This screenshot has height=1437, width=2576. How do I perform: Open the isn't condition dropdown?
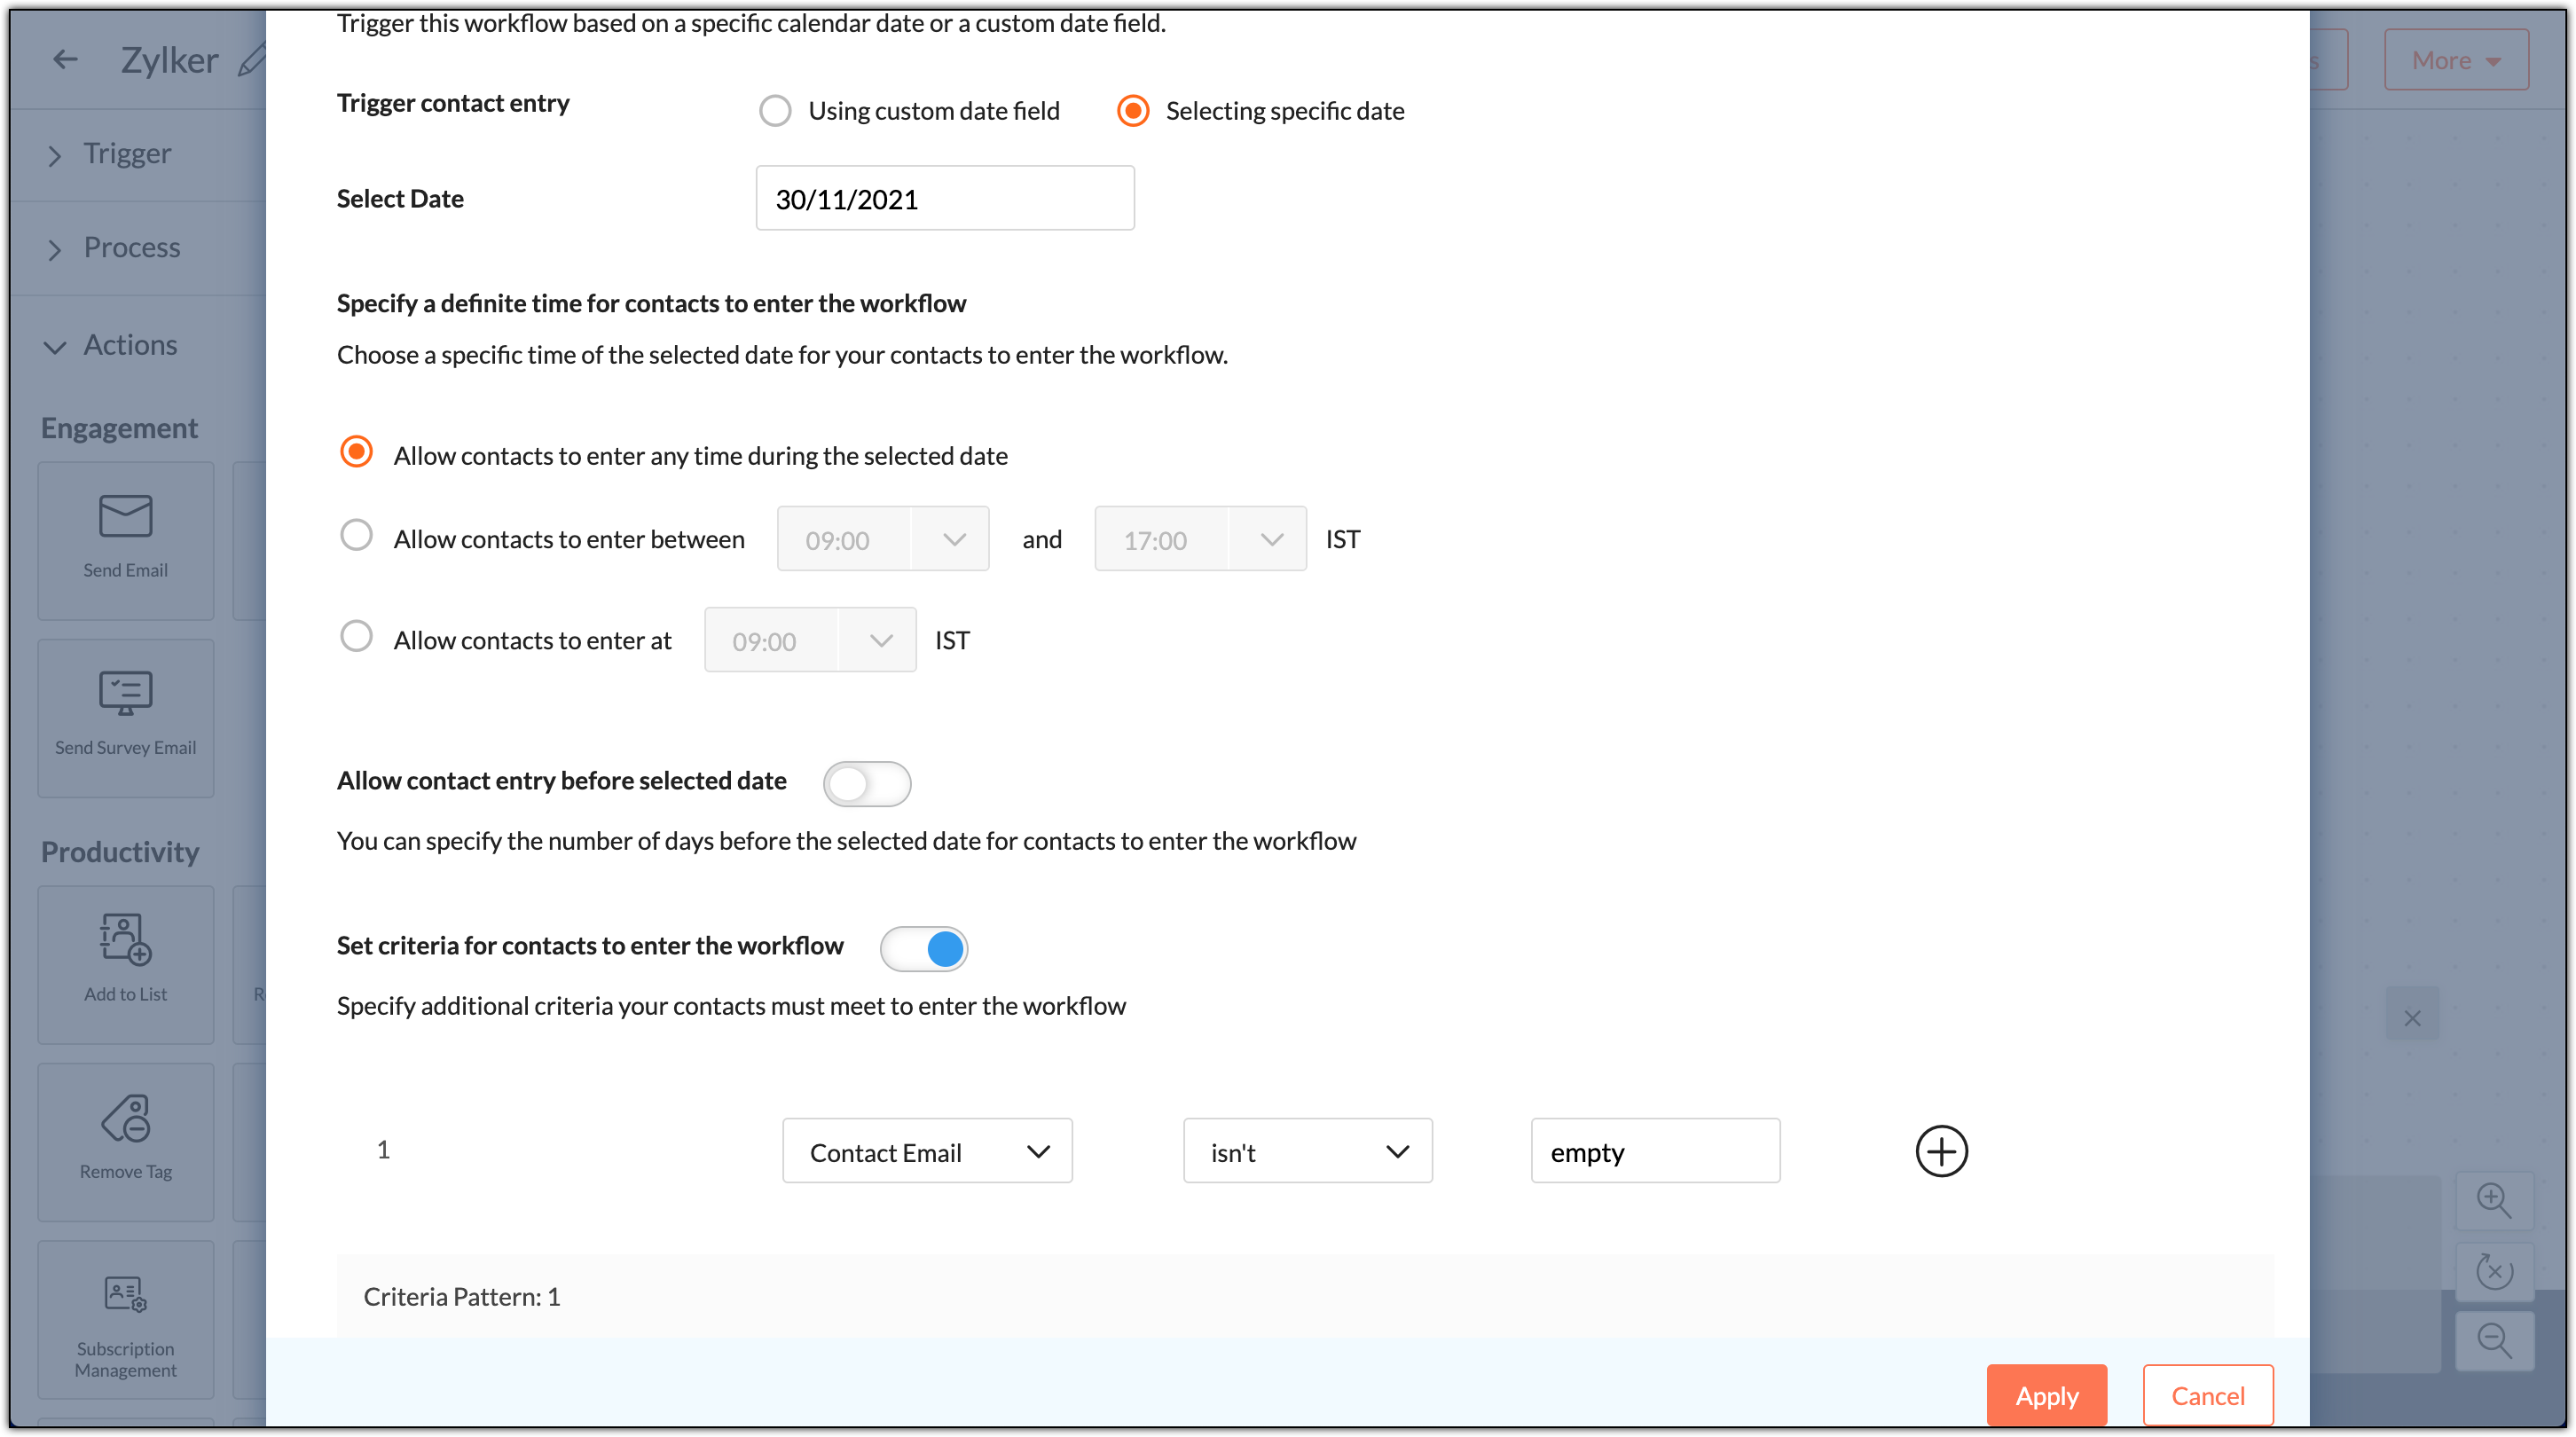1307,1152
